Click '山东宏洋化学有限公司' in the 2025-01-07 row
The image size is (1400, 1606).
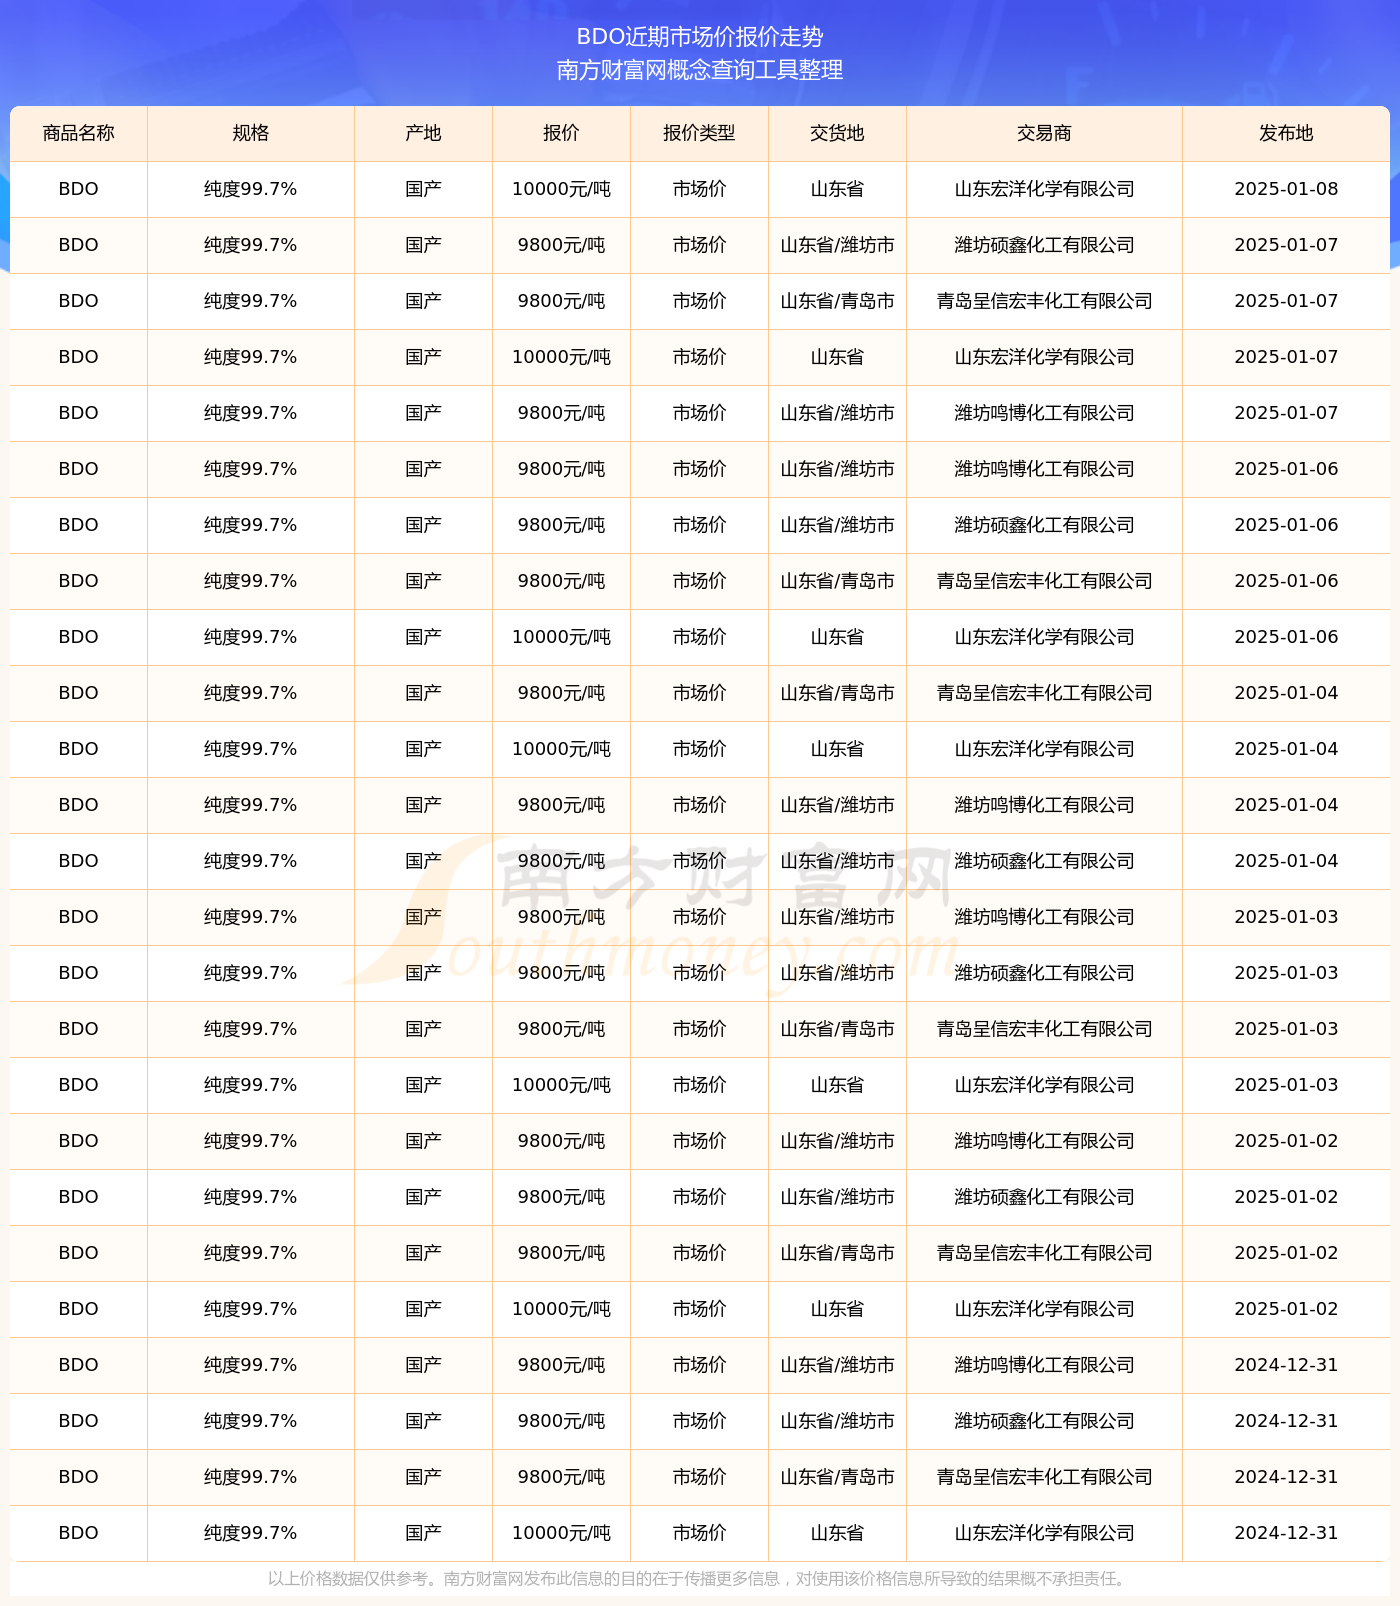[x=1044, y=357]
